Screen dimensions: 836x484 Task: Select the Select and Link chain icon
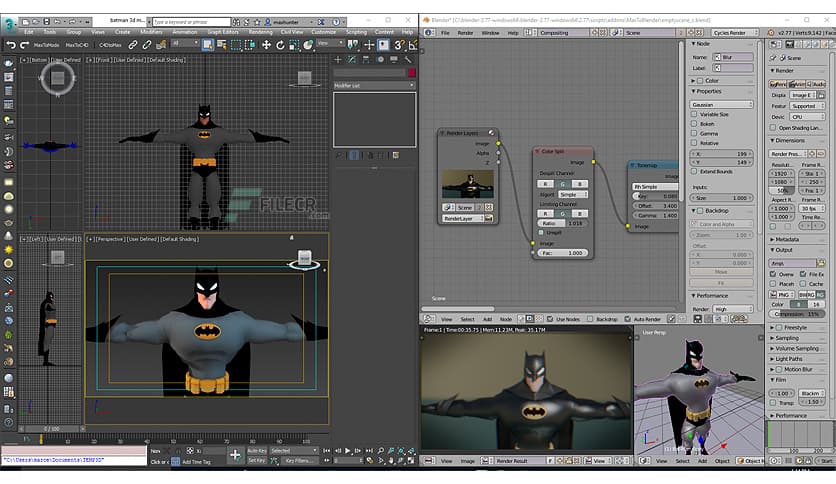(x=133, y=45)
